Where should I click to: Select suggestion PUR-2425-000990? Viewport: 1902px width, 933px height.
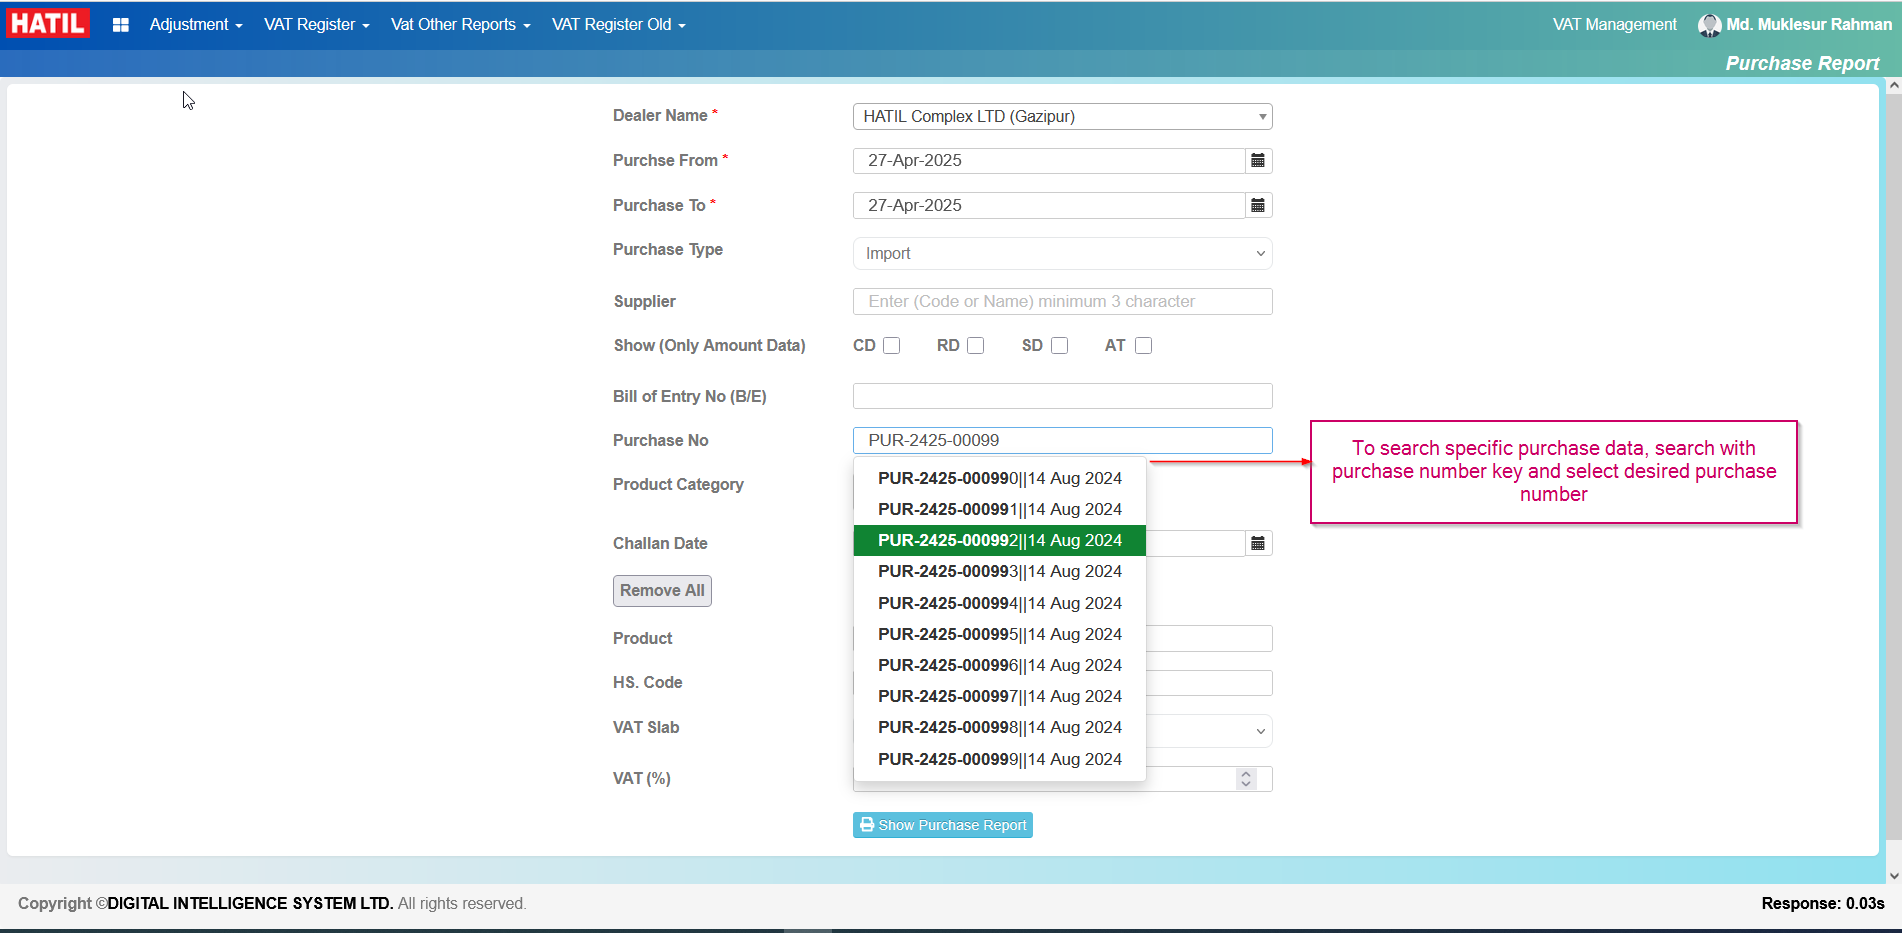tap(1000, 479)
